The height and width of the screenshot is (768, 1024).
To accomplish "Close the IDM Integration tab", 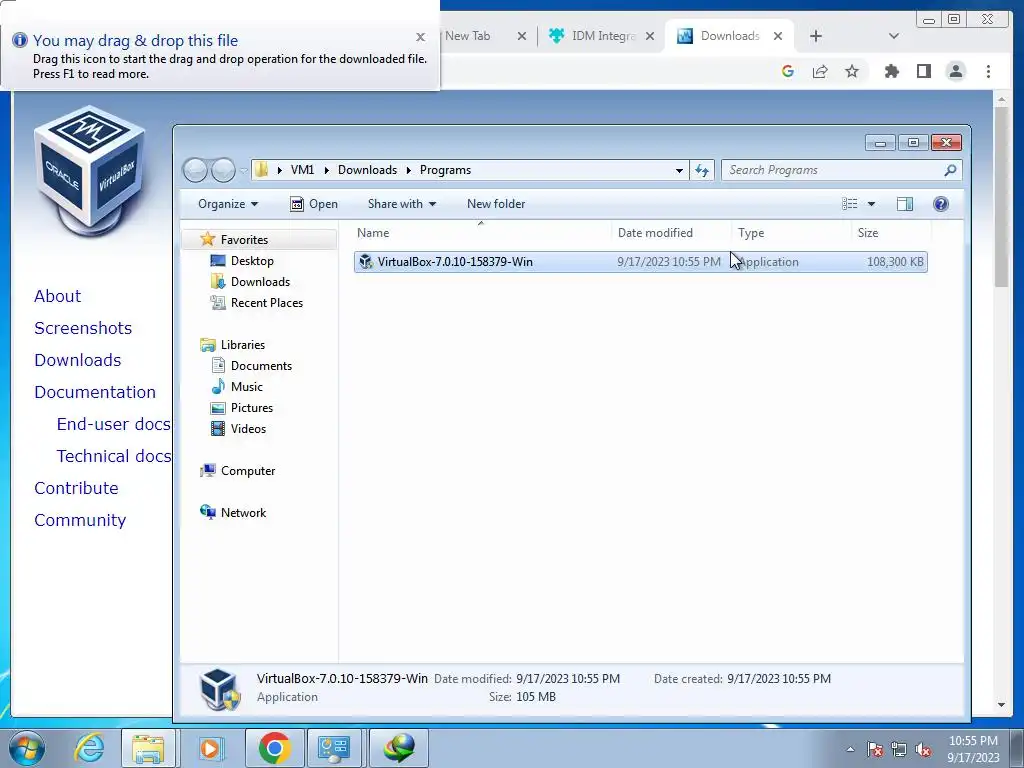I will (650, 36).
